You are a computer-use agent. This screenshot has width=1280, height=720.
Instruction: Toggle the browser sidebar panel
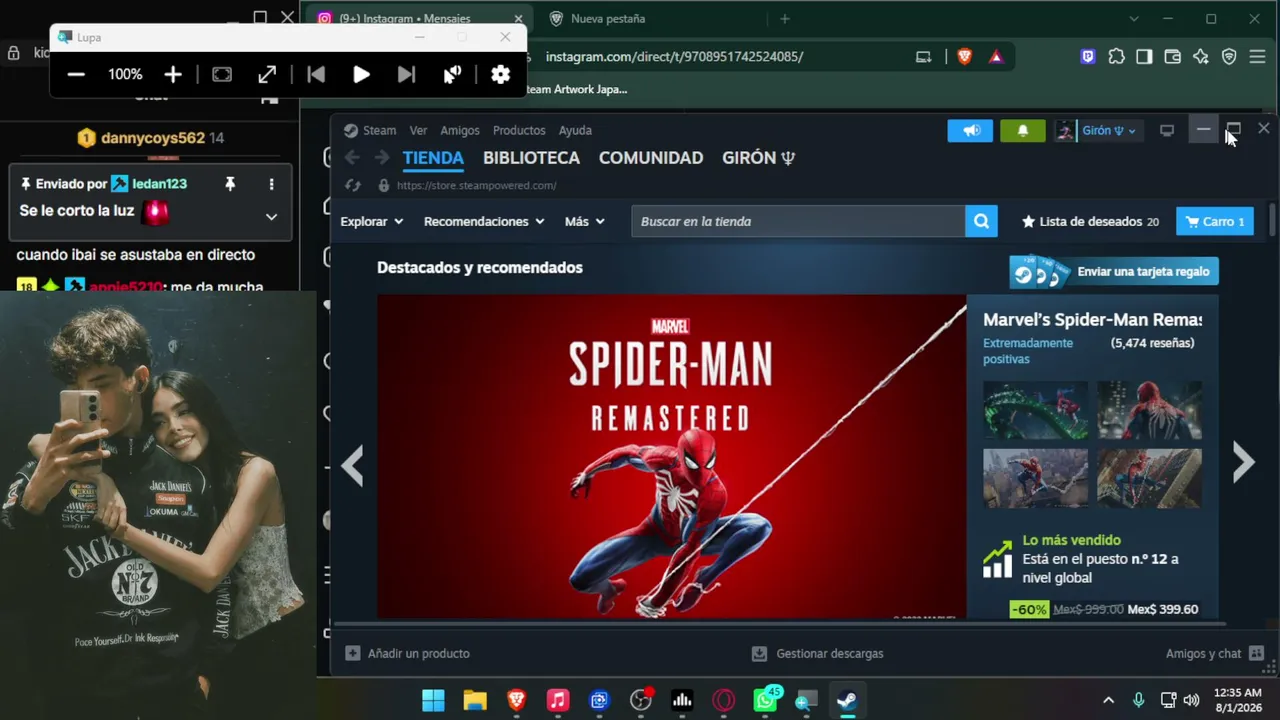point(1144,57)
